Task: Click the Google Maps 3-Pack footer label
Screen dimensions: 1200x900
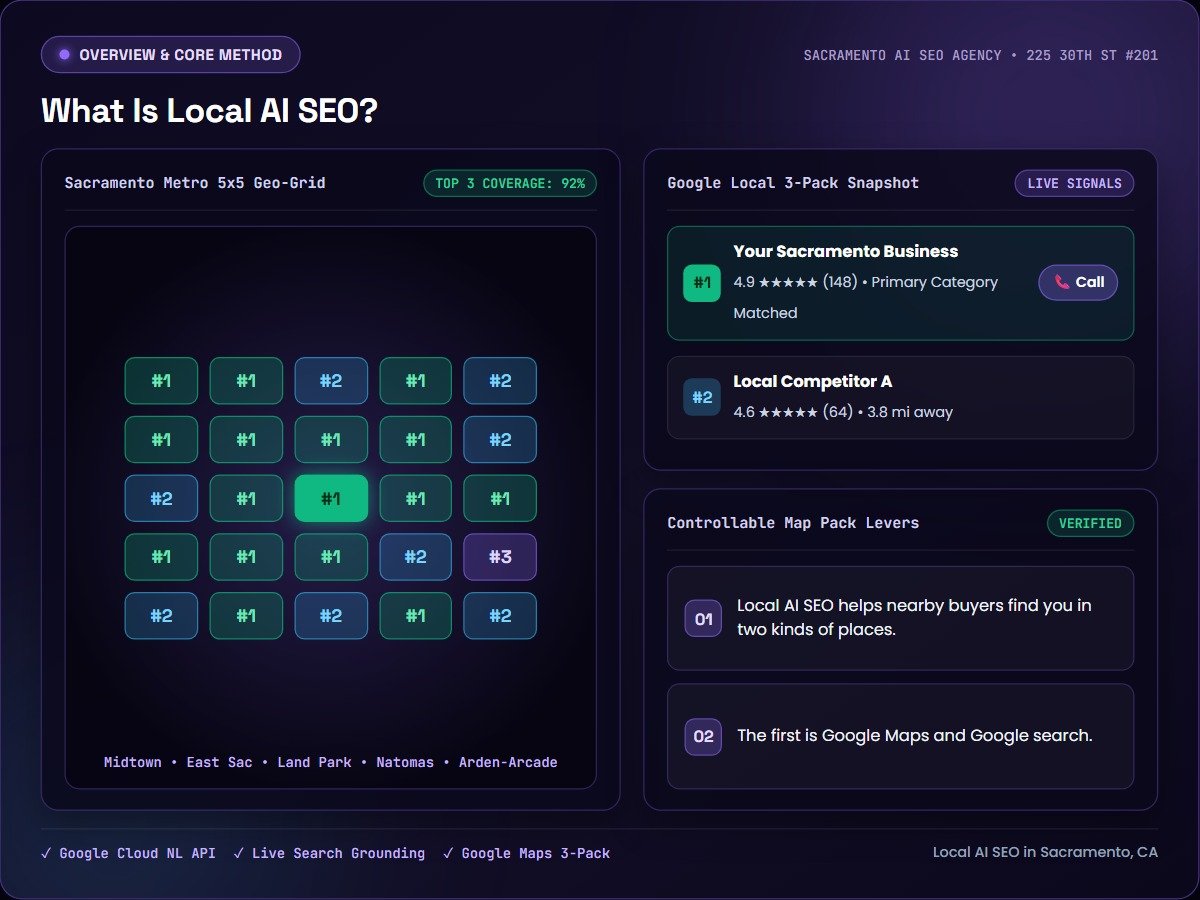Action: pos(535,853)
